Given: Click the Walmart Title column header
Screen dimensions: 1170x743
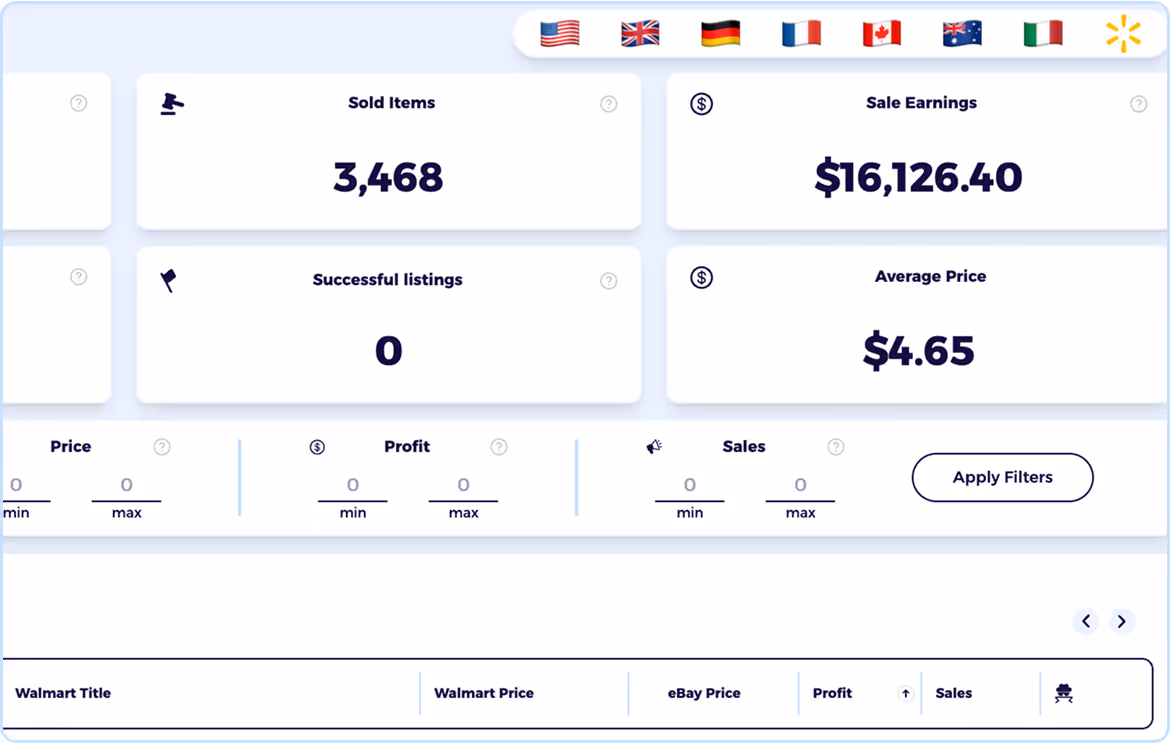Looking at the screenshot, I should 63,693.
